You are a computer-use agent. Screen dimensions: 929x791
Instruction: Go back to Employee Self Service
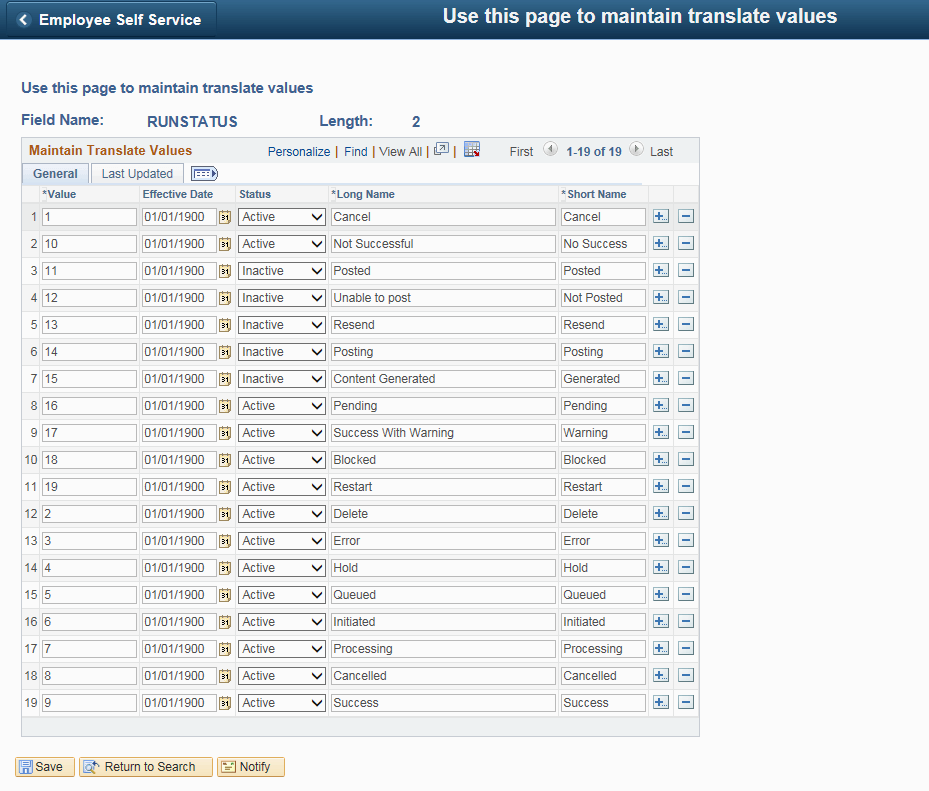pyautogui.click(x=111, y=20)
